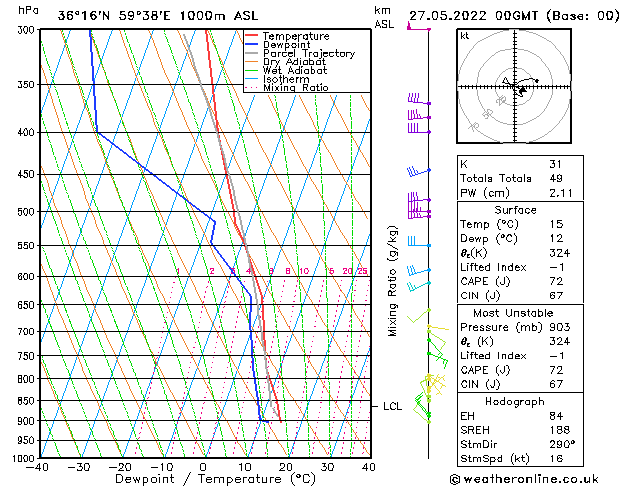Click the Most Unstable section heading

(x=513, y=313)
